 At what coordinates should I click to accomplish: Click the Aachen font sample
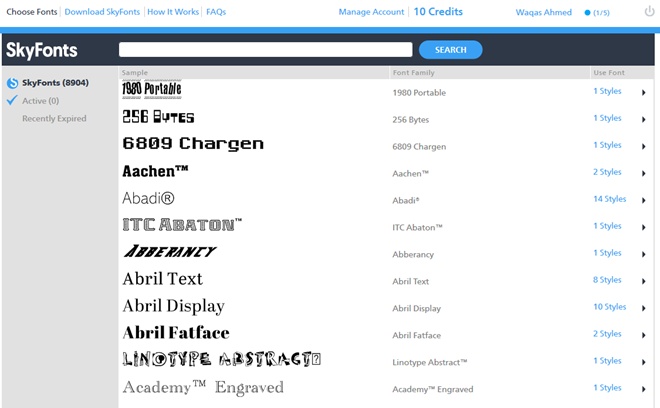155,171
